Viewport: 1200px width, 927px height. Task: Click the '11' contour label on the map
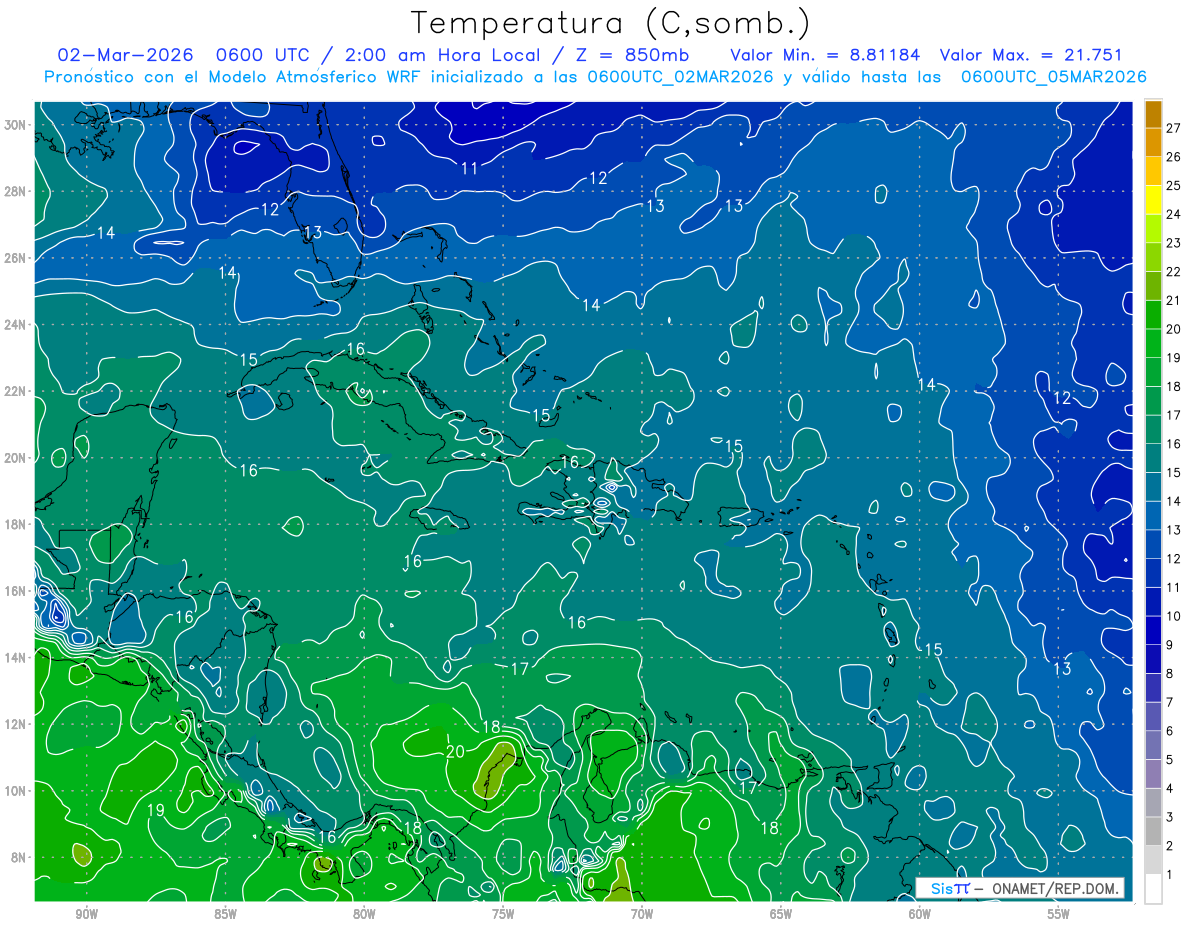point(470,168)
